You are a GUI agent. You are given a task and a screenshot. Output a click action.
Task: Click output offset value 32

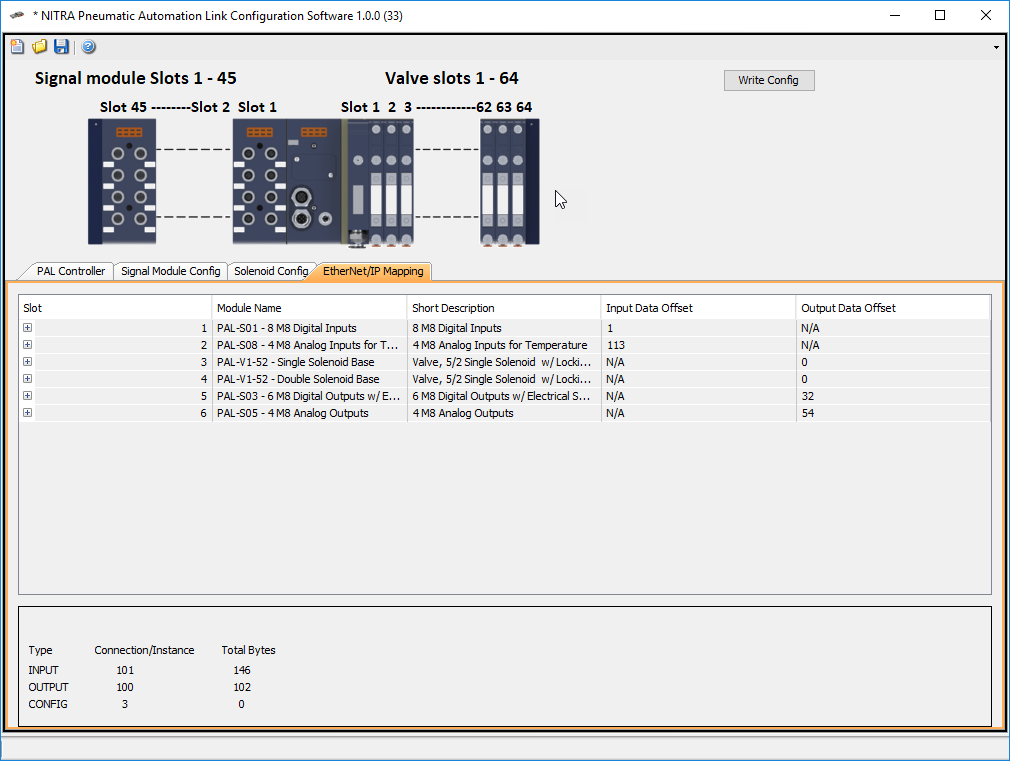pos(808,396)
